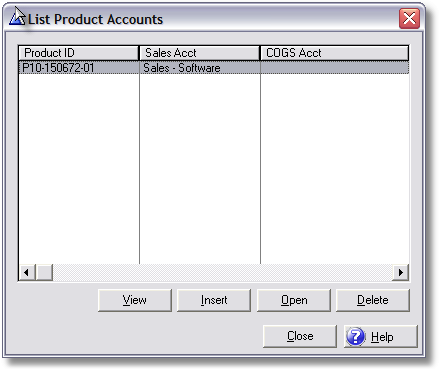Click the Close button
The height and width of the screenshot is (372, 440).
tap(300, 336)
